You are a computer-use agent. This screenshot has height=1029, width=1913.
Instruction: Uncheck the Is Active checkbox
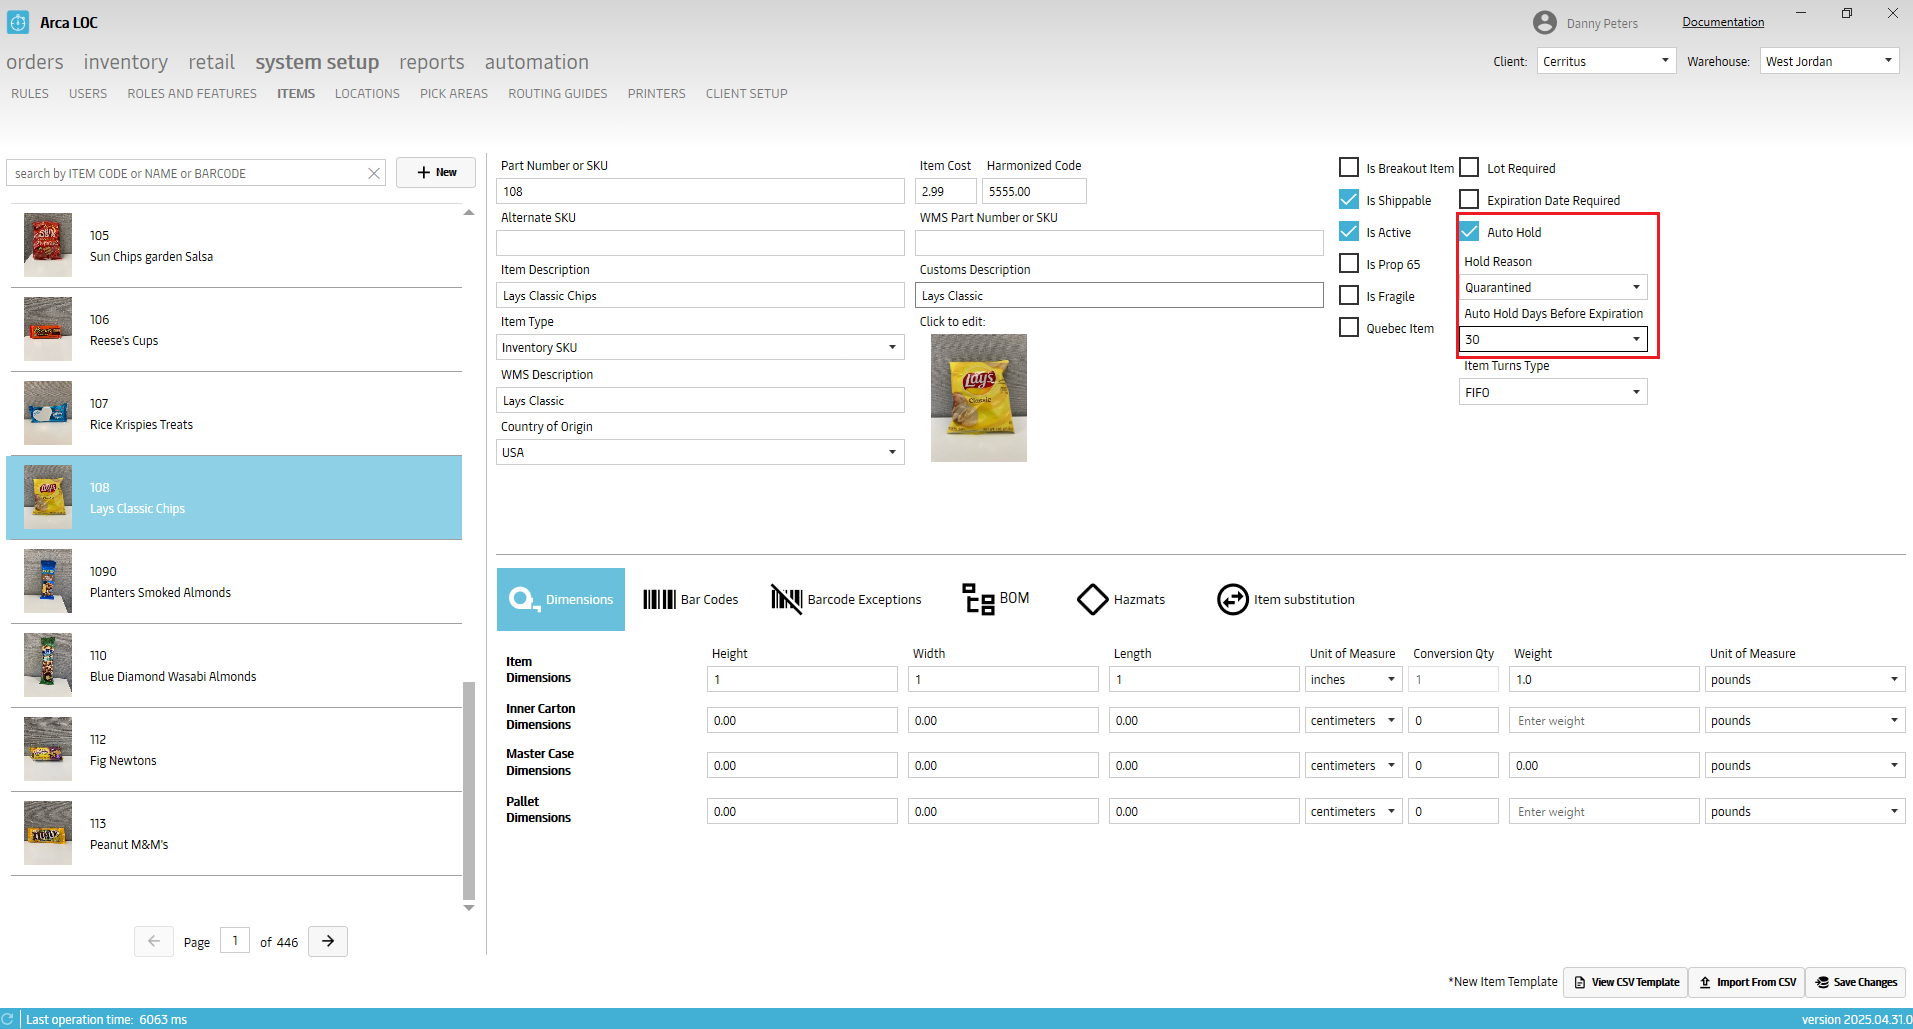[x=1349, y=231]
